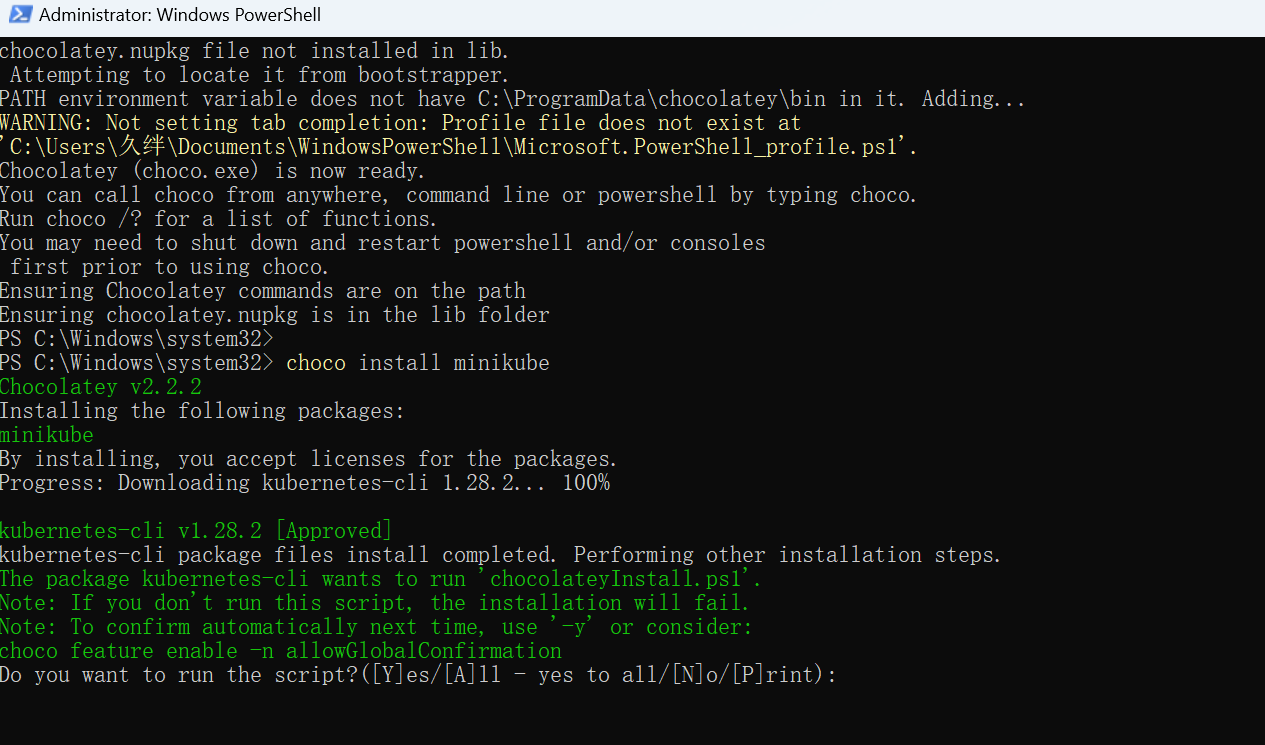Click the 'choco install minikube' command text

pos(418,363)
